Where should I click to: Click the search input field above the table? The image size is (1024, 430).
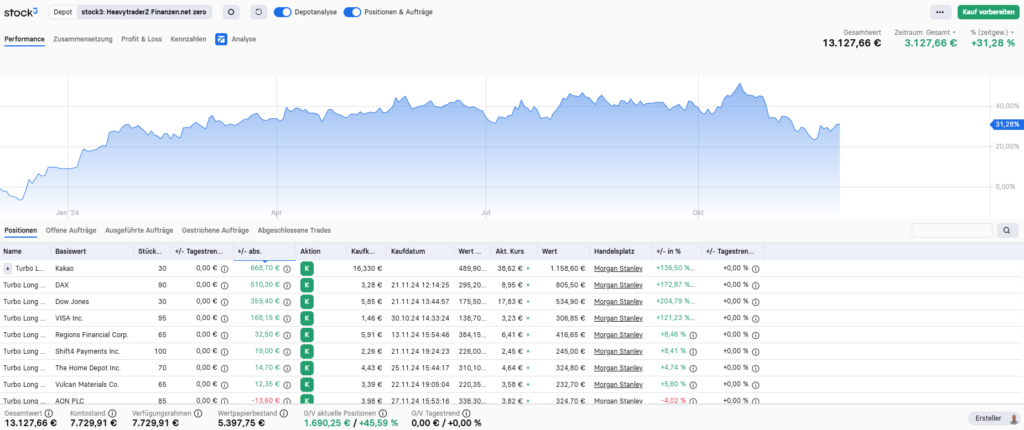pos(952,230)
